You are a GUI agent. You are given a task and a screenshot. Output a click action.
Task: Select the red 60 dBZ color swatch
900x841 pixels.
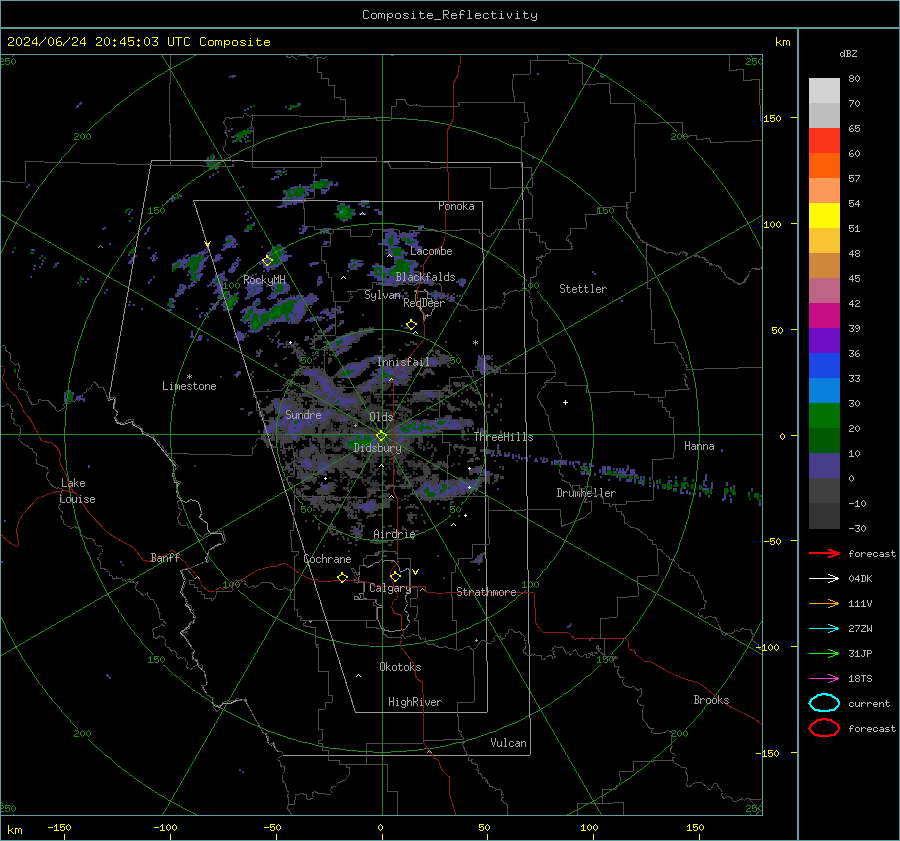[x=824, y=141]
